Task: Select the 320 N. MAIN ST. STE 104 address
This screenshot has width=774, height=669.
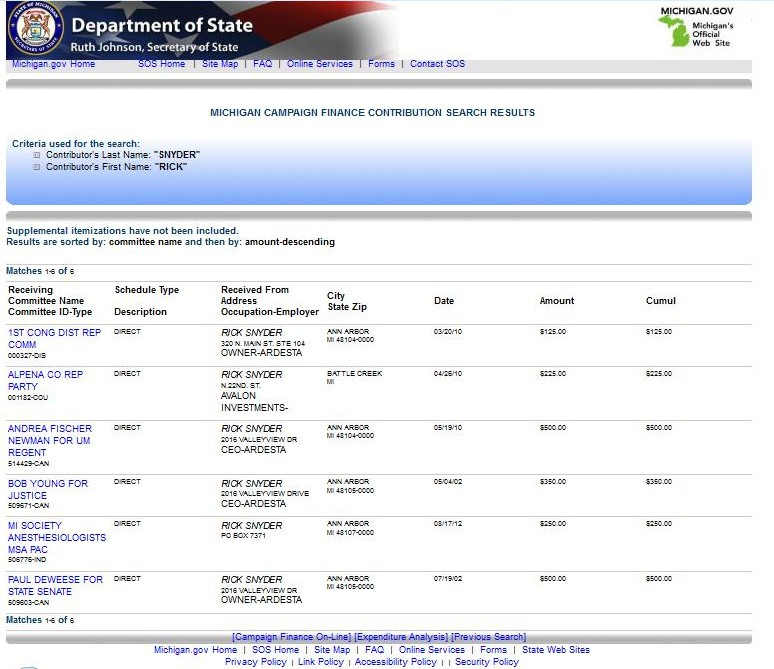Action: (x=263, y=344)
